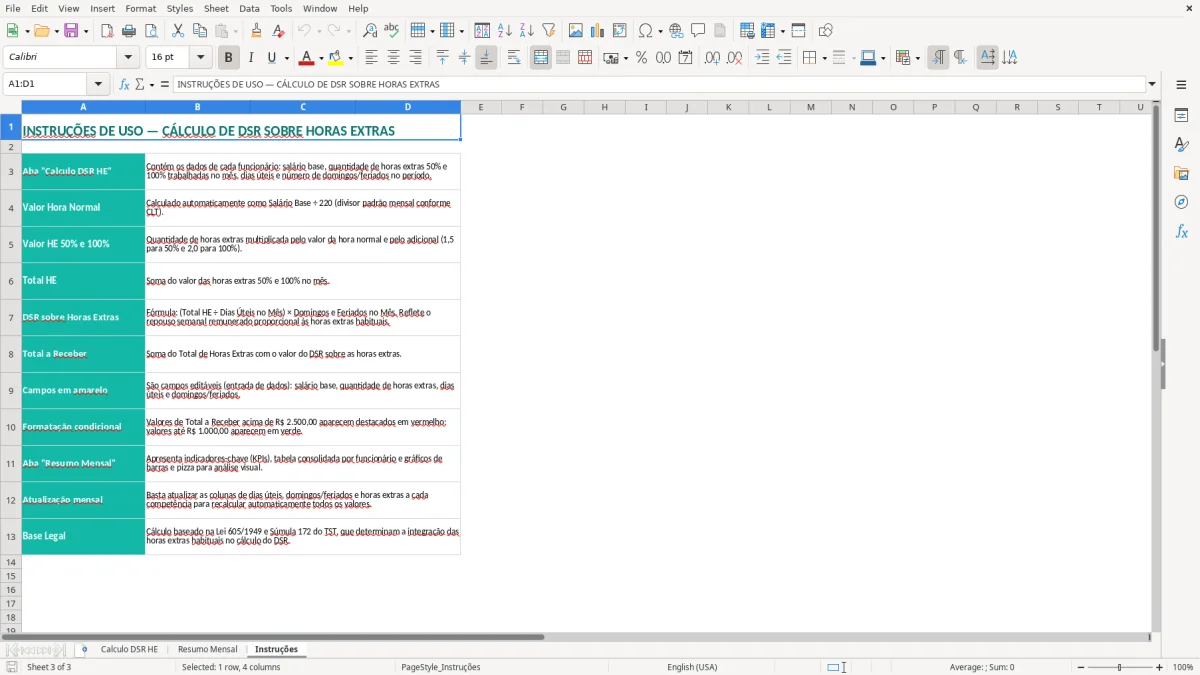Click Zoom In plus button
Viewport: 1200px width, 675px height.
(1160, 667)
